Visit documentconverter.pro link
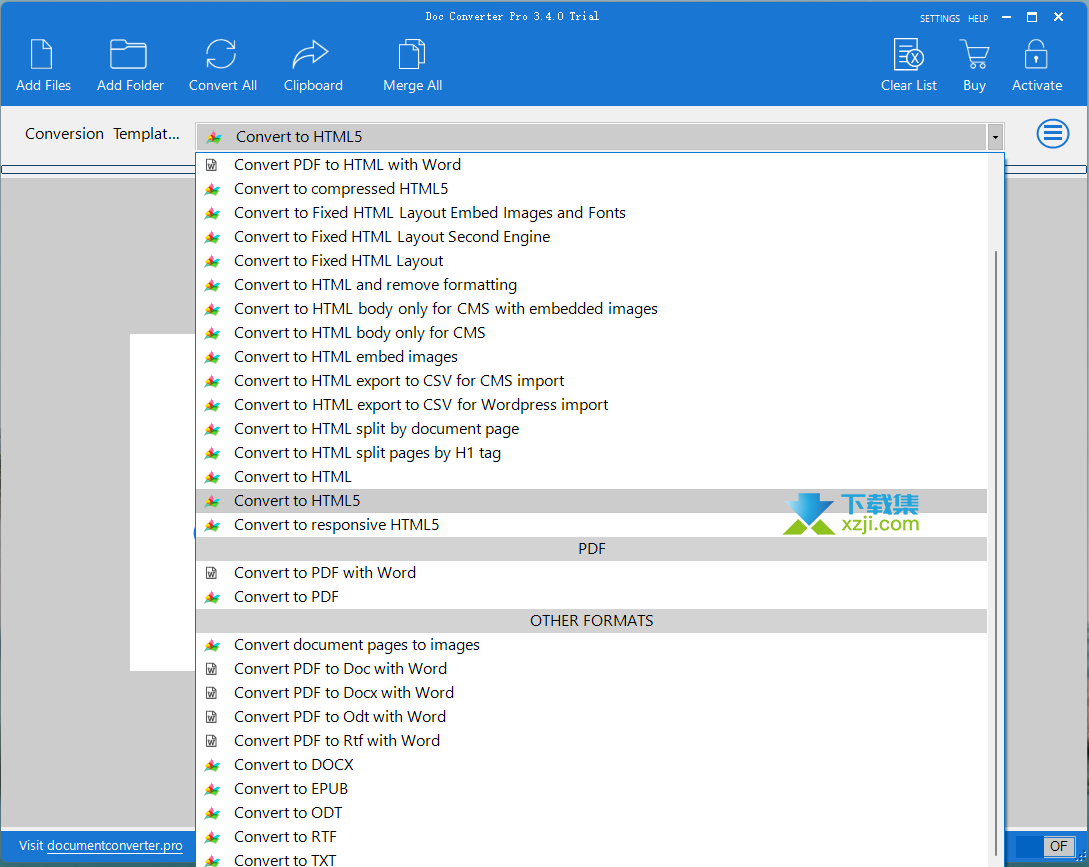 (115, 845)
